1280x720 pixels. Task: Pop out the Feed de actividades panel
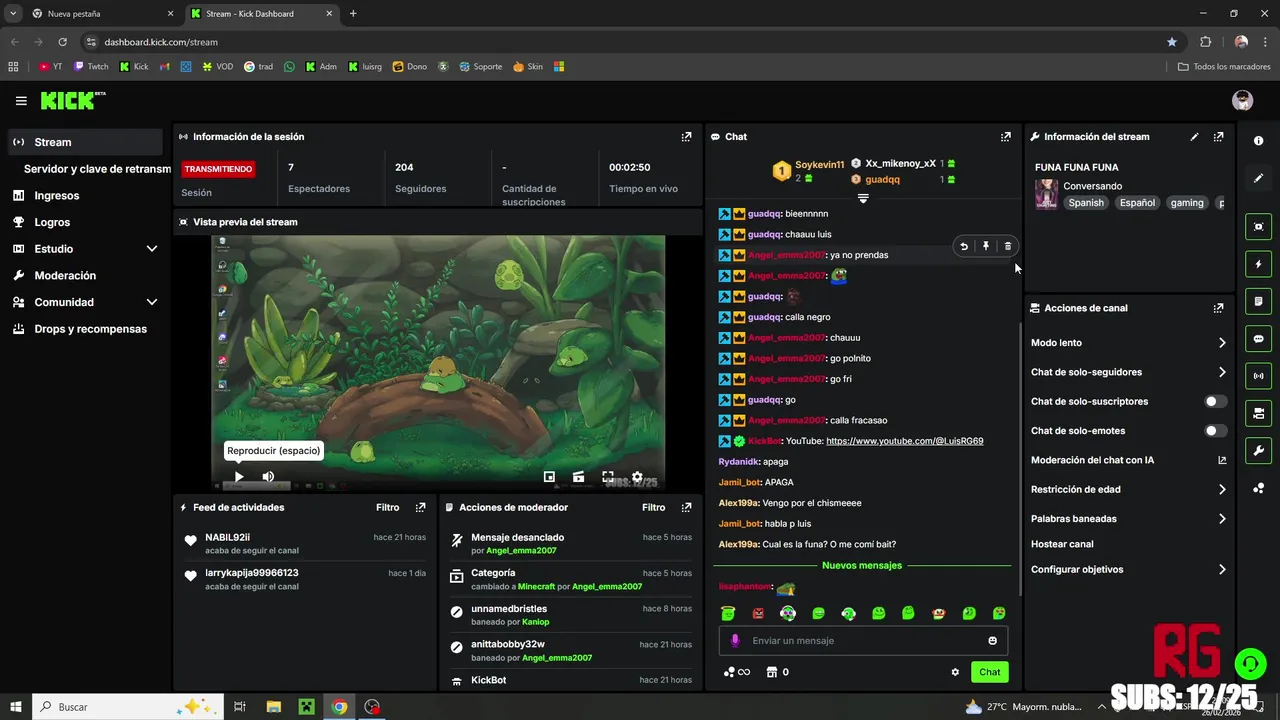pyautogui.click(x=420, y=508)
